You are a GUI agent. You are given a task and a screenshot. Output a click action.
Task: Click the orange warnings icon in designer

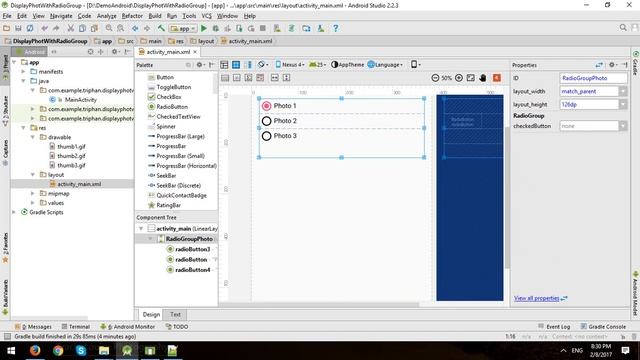coord(497,78)
